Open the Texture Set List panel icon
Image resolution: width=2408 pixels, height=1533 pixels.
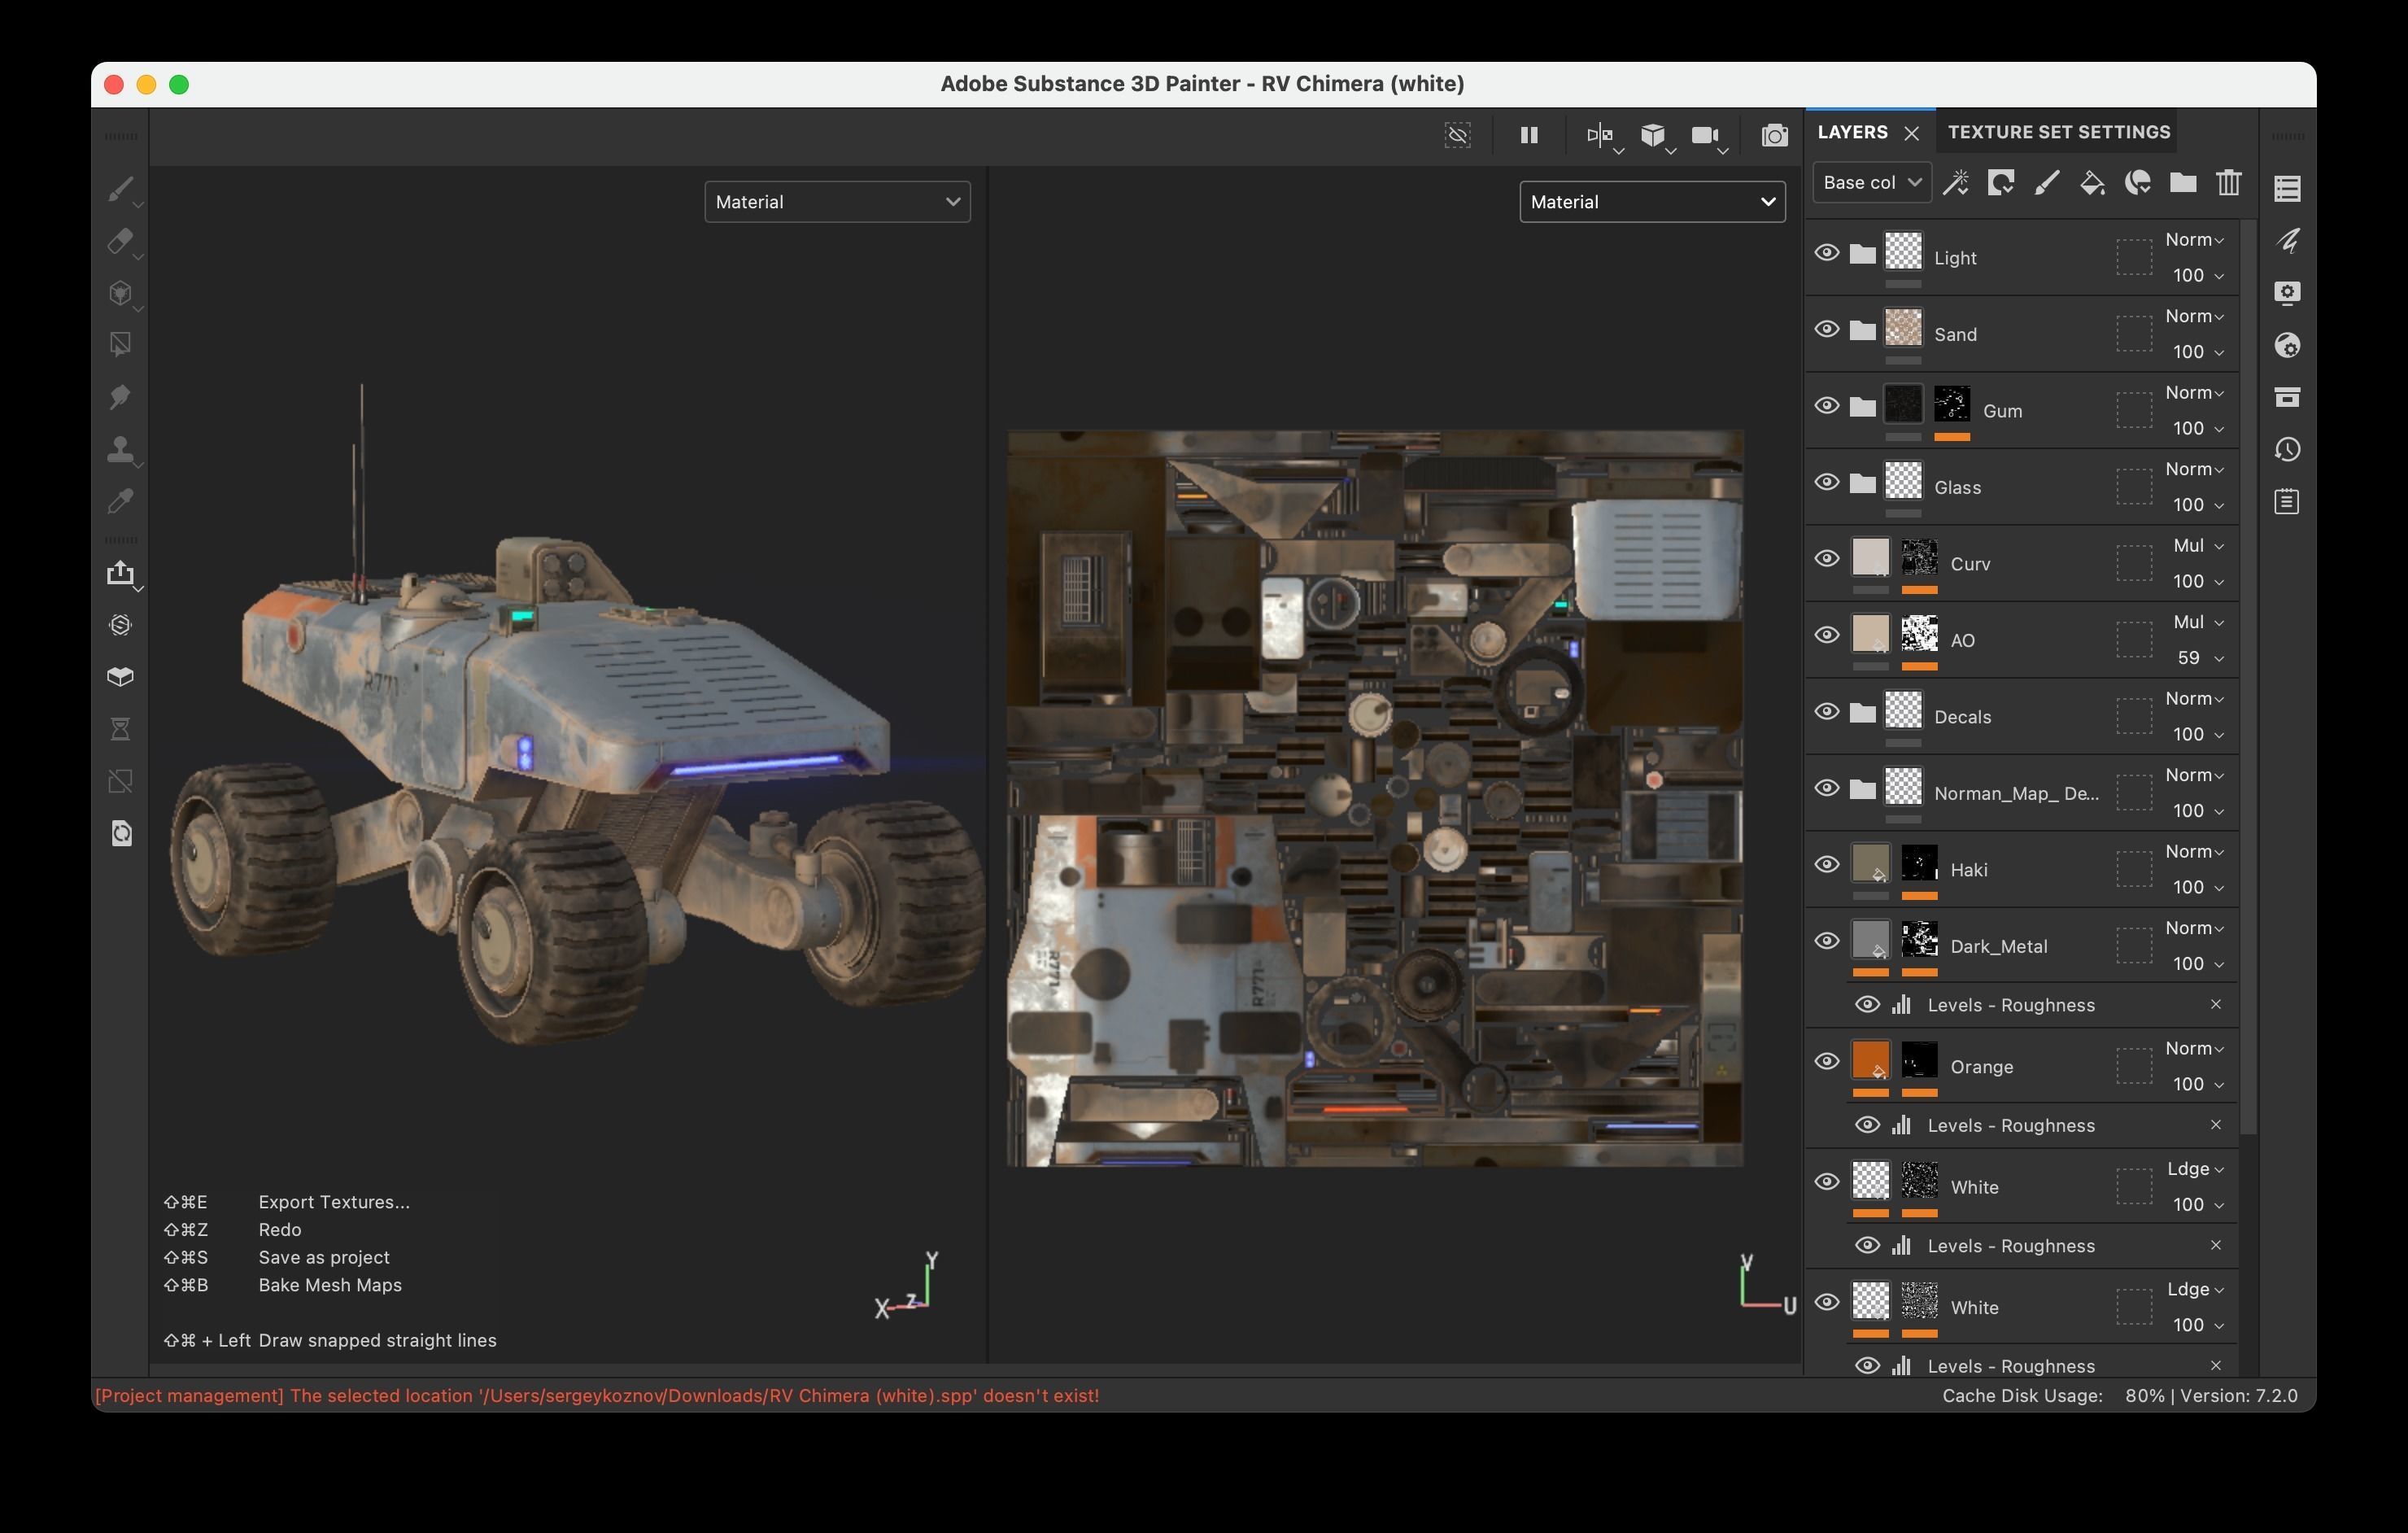tap(2287, 187)
